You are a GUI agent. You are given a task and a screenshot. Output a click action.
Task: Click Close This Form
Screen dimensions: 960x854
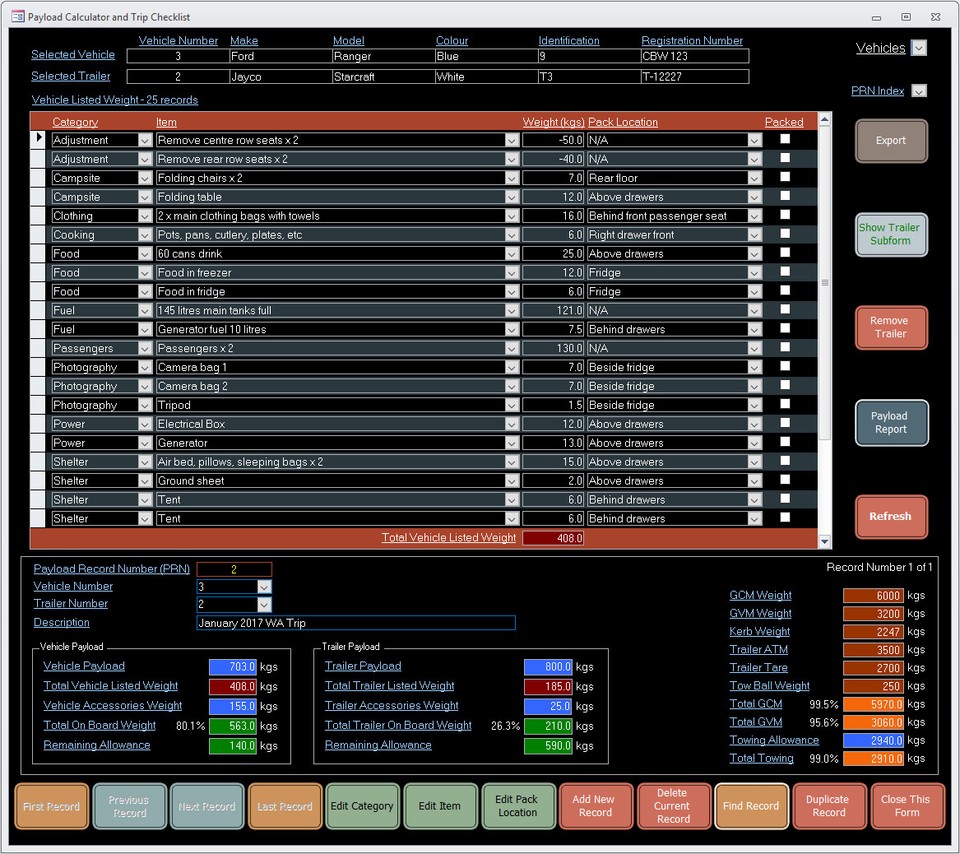coord(907,806)
